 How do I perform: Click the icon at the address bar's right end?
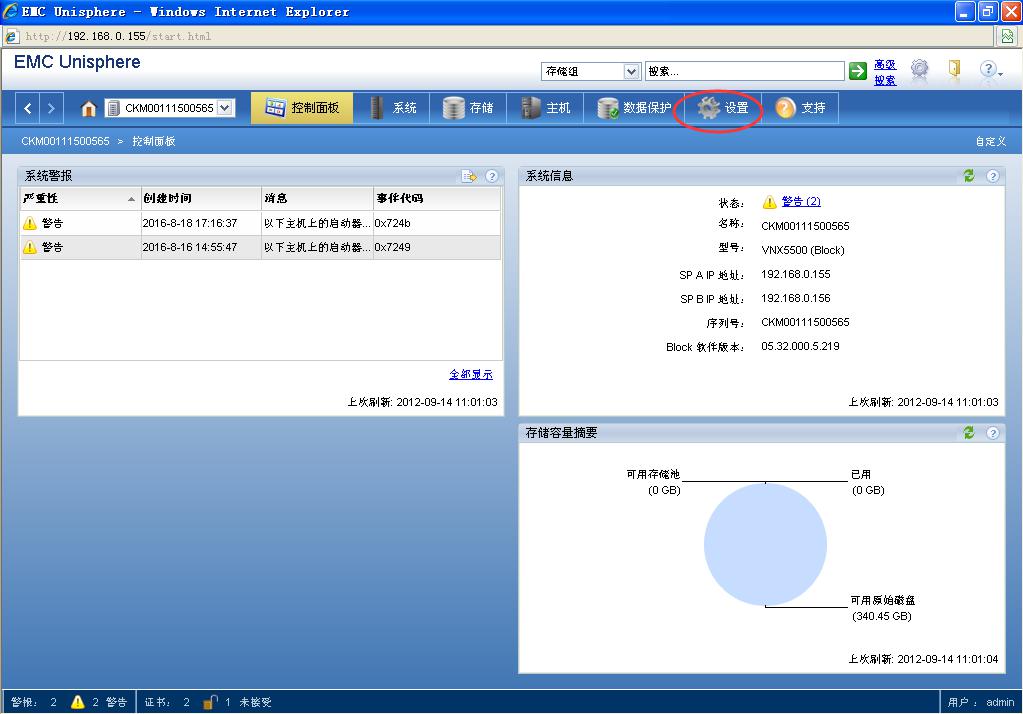tap(1007, 37)
